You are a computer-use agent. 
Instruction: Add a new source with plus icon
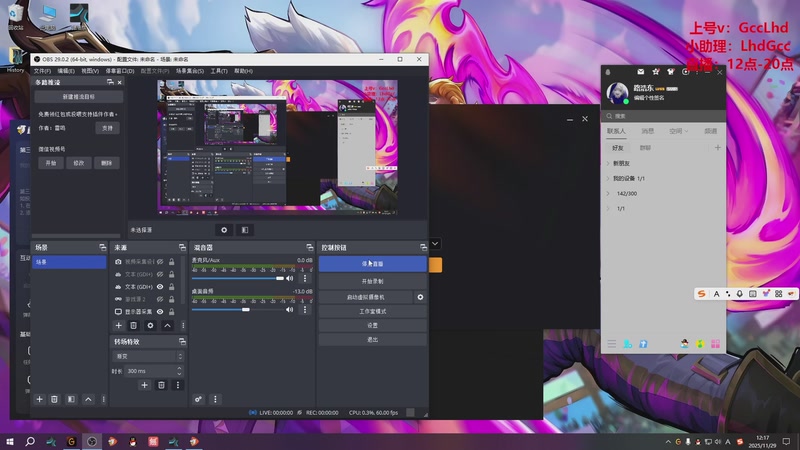point(118,326)
